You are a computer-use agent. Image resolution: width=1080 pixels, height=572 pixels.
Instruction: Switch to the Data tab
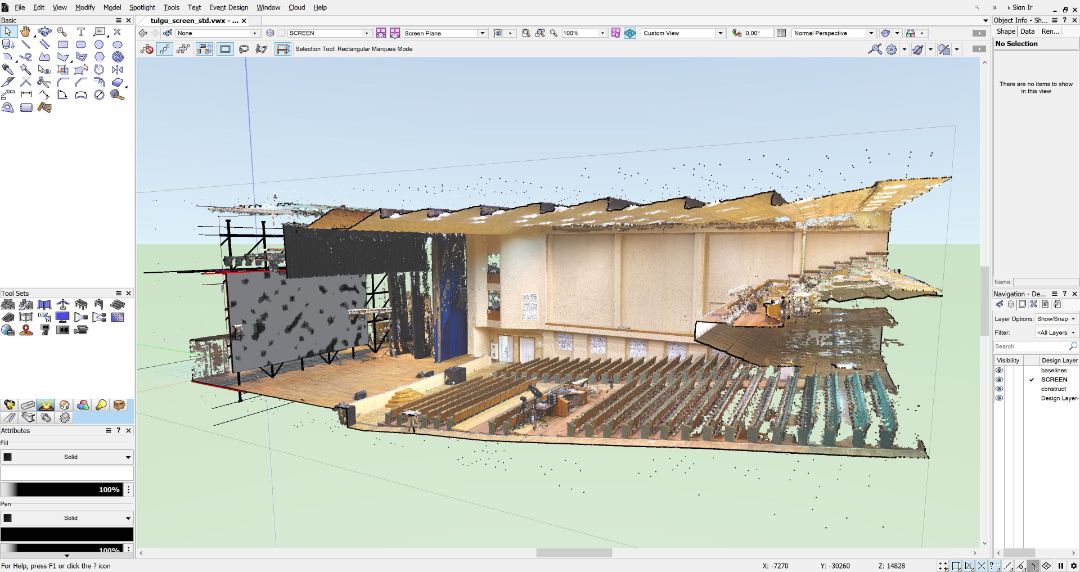pyautogui.click(x=1027, y=32)
